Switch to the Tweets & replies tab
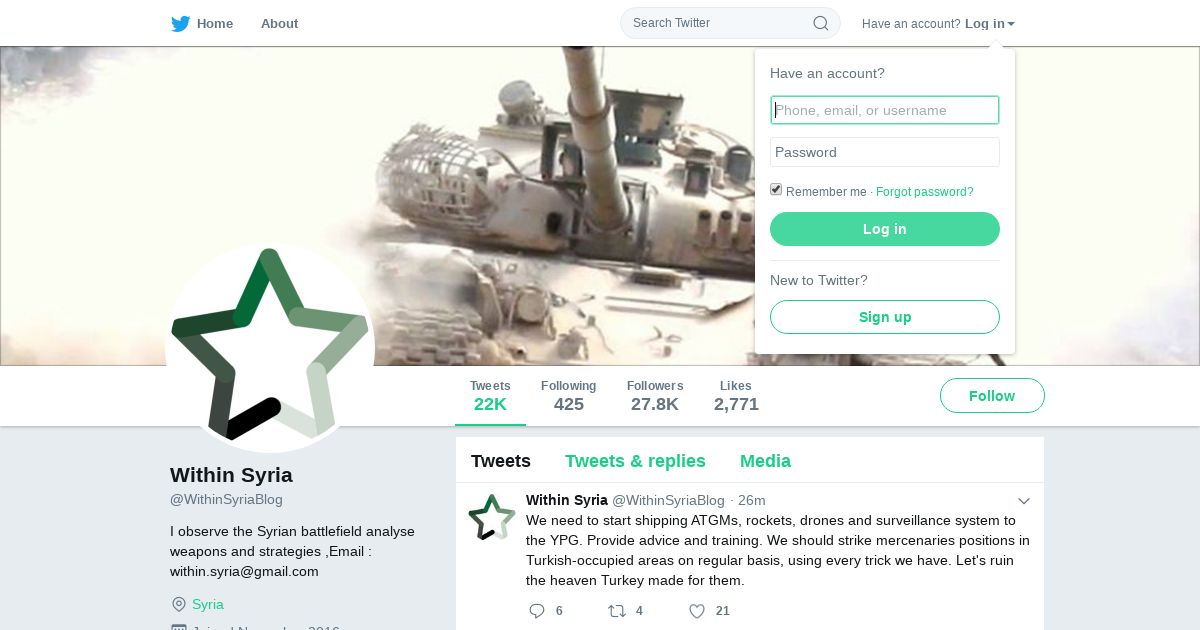 pyautogui.click(x=635, y=461)
